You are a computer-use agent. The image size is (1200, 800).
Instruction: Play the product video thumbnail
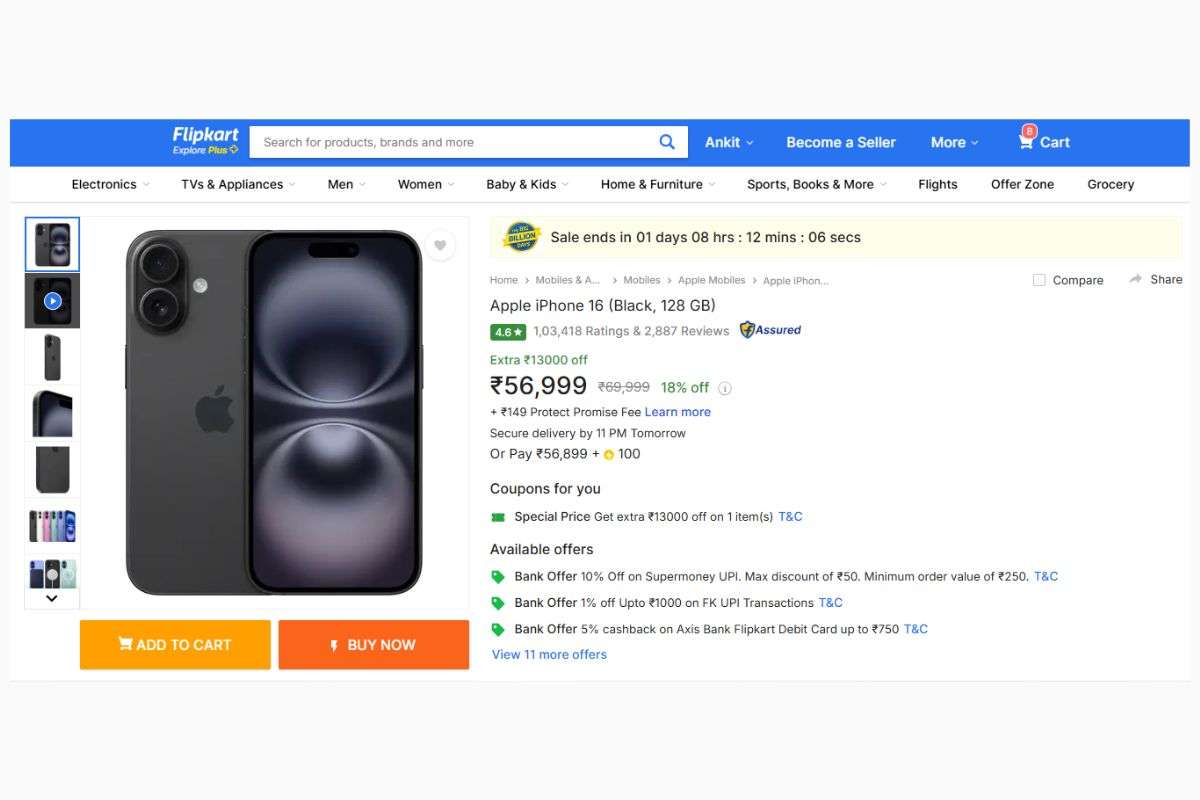coord(52,300)
